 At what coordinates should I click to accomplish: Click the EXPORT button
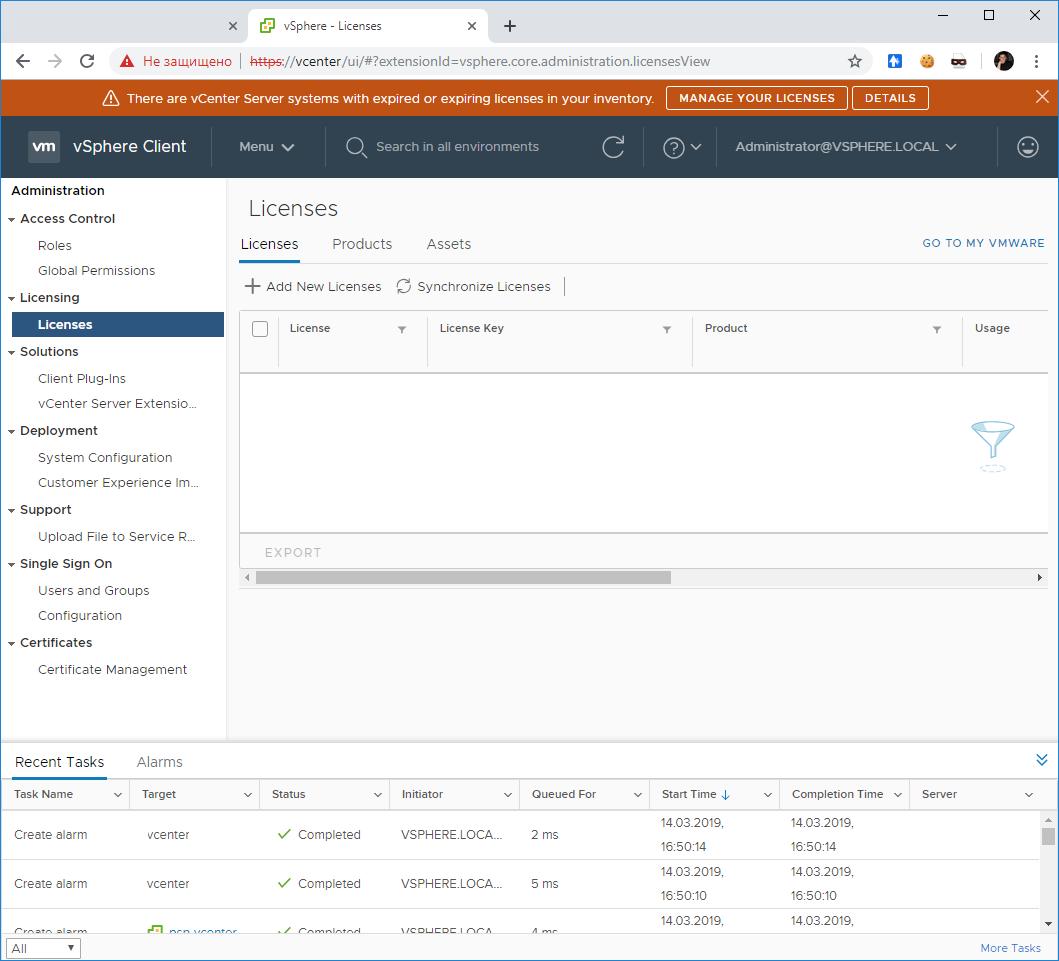click(x=293, y=552)
